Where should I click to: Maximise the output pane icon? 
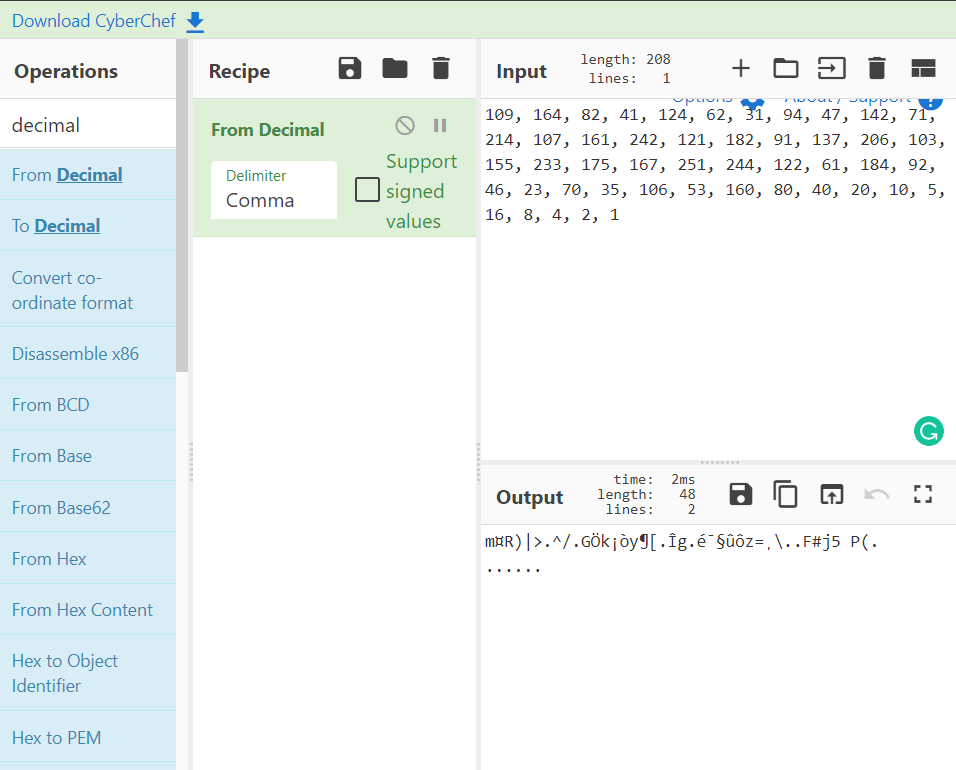click(x=922, y=494)
